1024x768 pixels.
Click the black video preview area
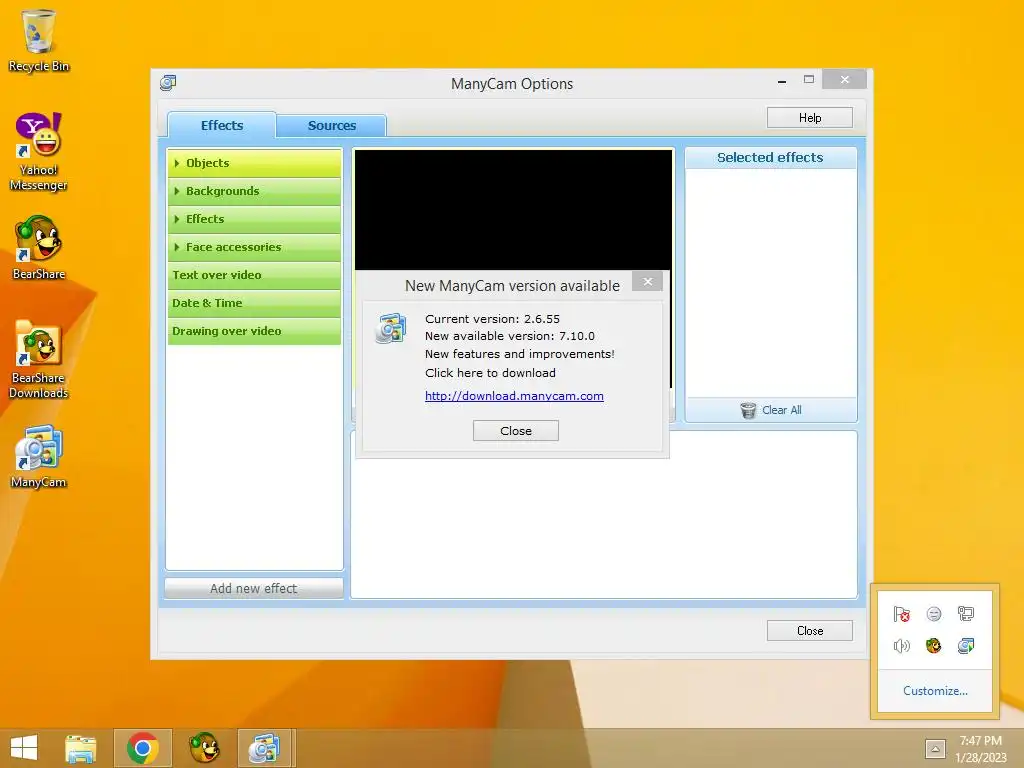pos(513,210)
